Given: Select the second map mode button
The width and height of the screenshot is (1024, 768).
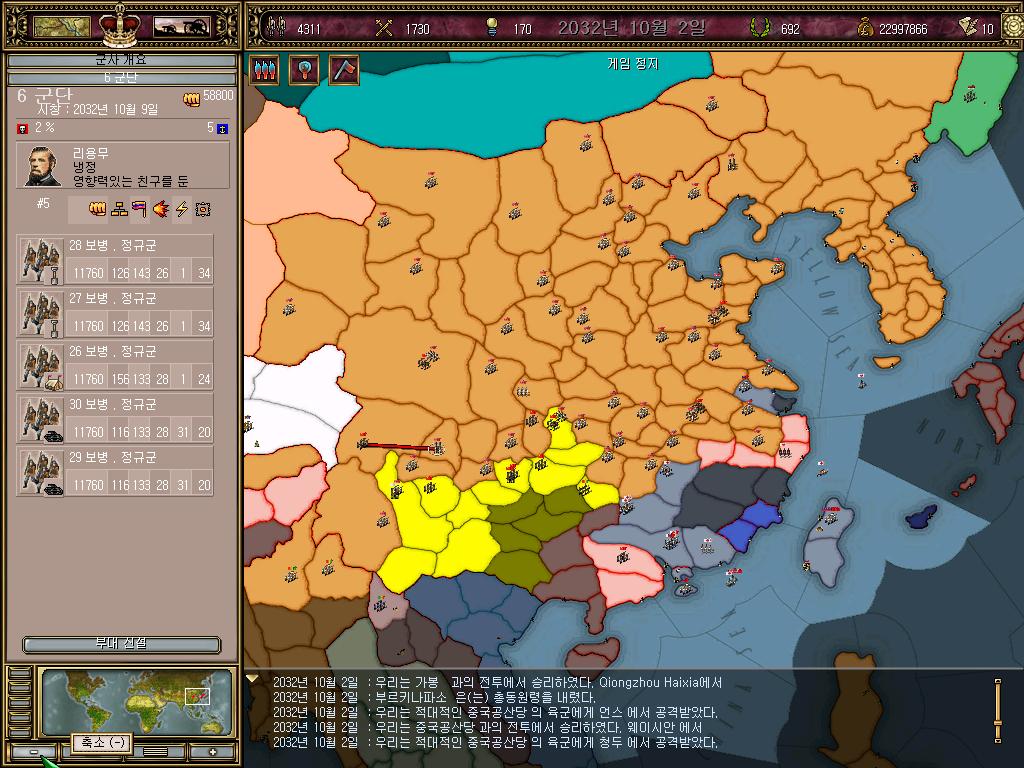Looking at the screenshot, I should pyautogui.click(x=20, y=688).
